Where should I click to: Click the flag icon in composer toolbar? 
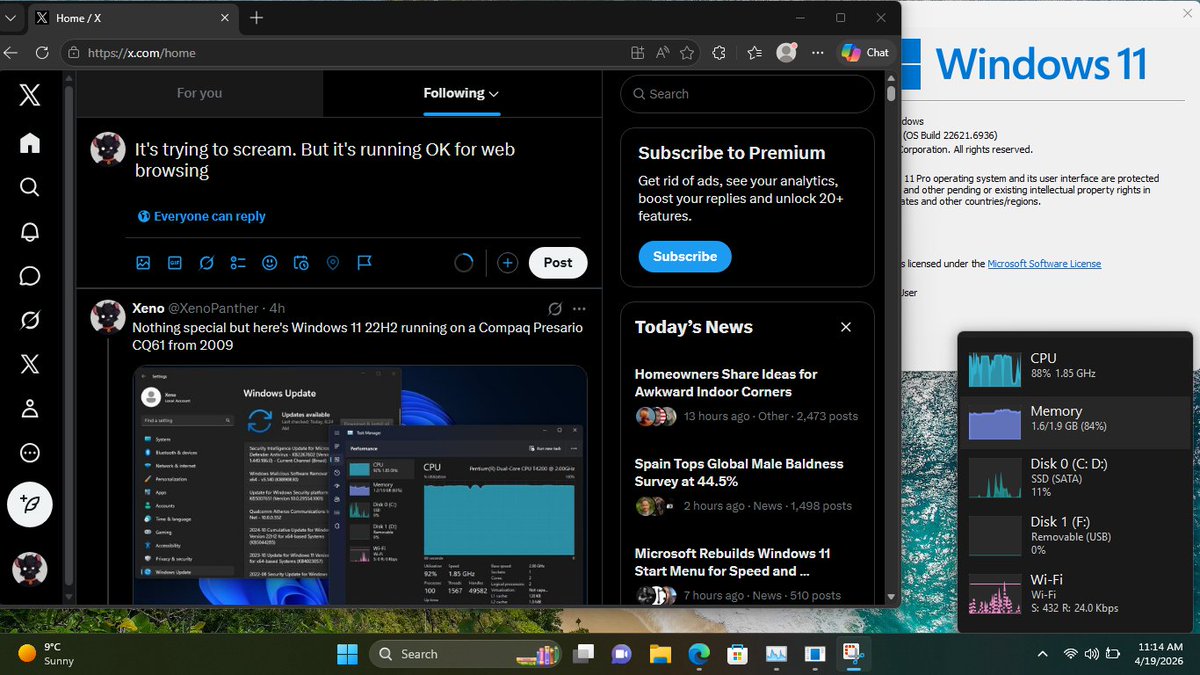[365, 263]
